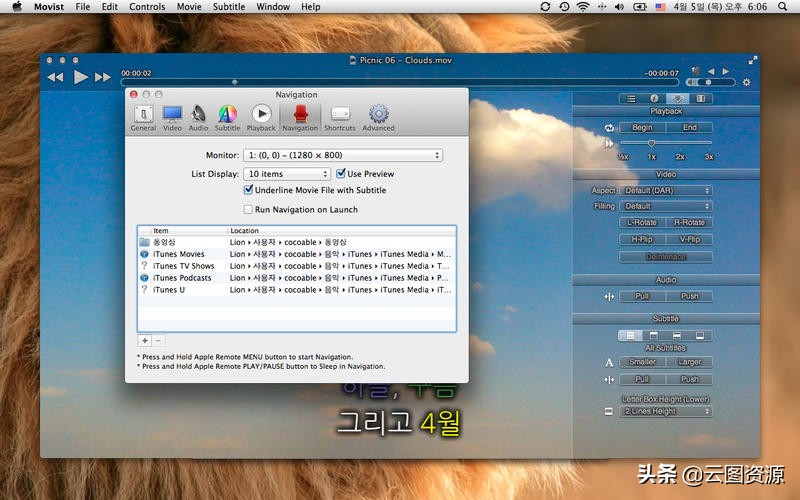Click the L-Rotate button
The height and width of the screenshot is (500, 800).
(x=641, y=223)
